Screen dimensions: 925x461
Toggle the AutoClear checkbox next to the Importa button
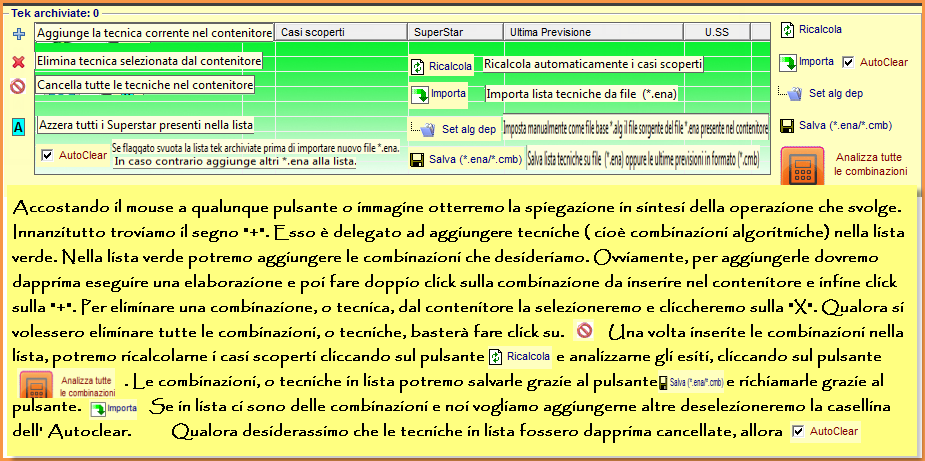tap(848, 62)
